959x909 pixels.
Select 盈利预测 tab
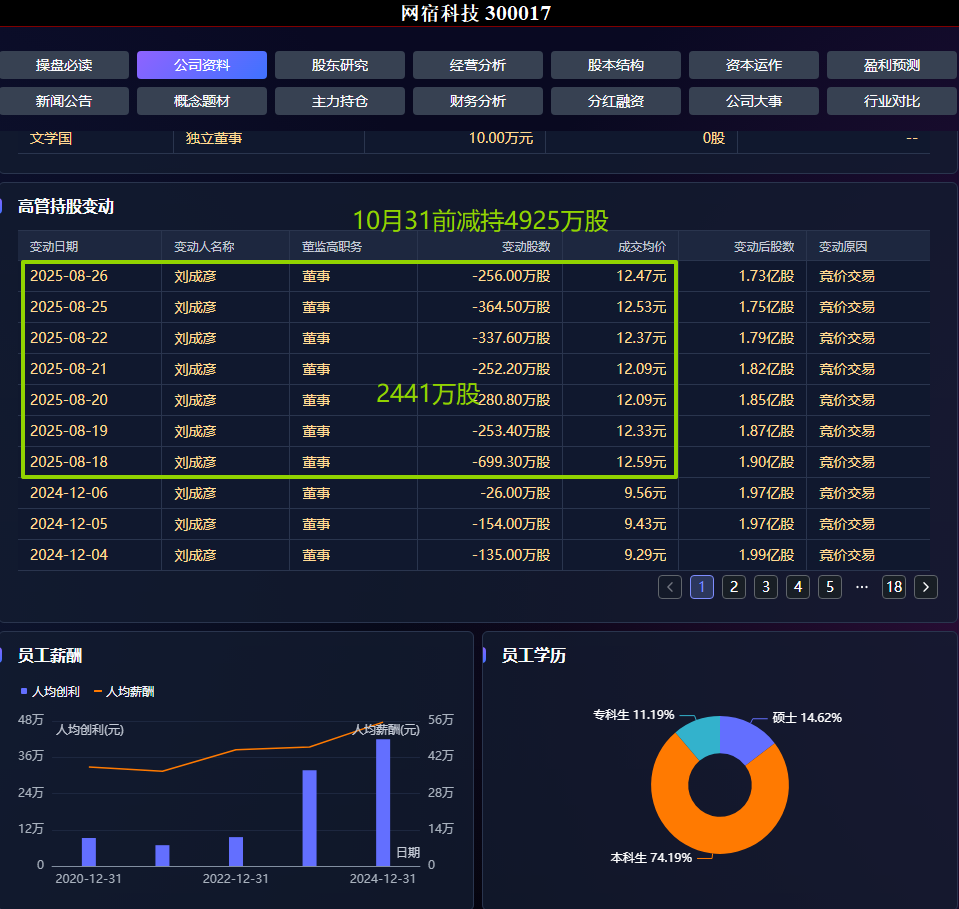tap(892, 65)
